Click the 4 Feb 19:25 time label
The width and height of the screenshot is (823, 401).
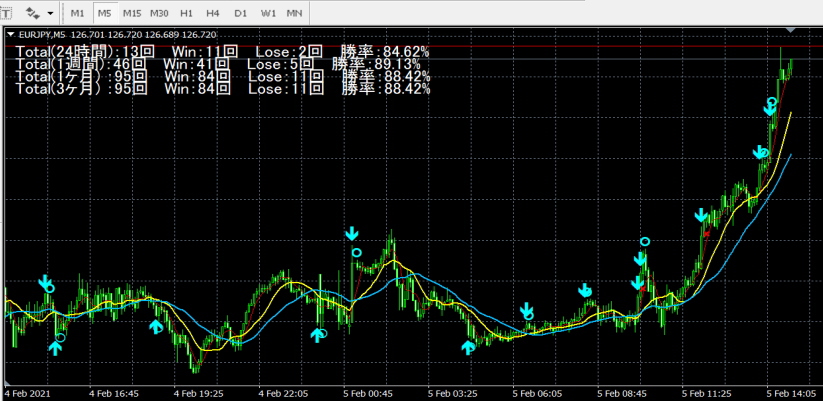pos(199,393)
